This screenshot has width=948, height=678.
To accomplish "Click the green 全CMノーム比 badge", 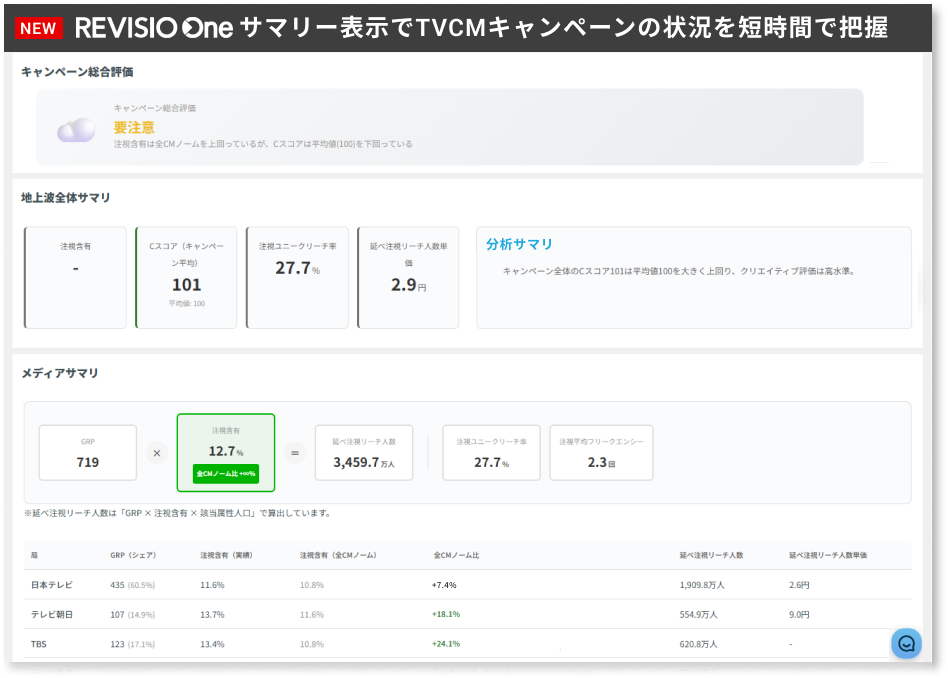I will [226, 474].
